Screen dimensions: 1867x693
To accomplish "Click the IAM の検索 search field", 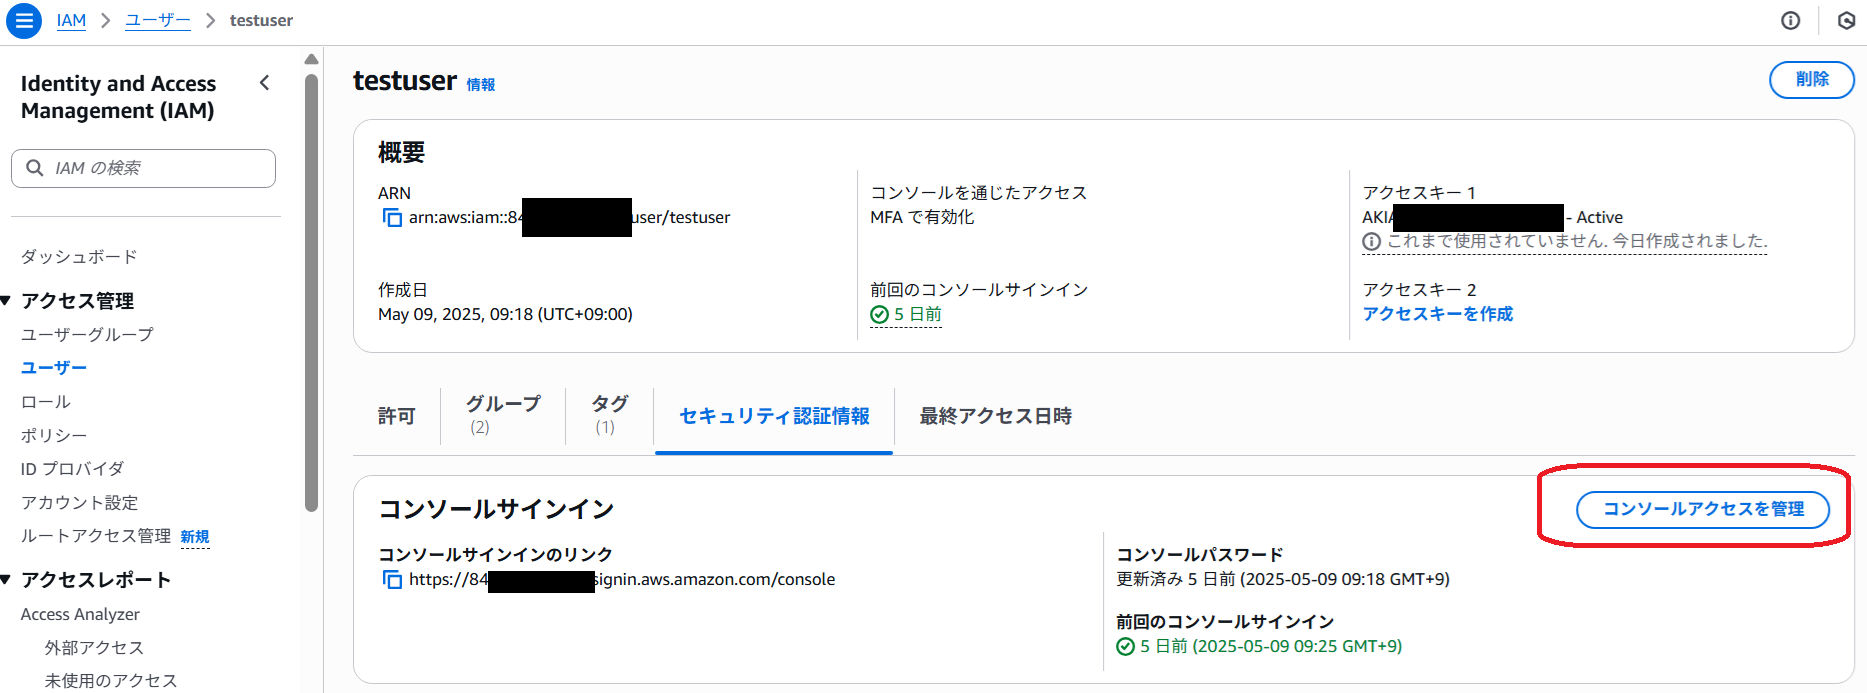I will pyautogui.click(x=143, y=168).
